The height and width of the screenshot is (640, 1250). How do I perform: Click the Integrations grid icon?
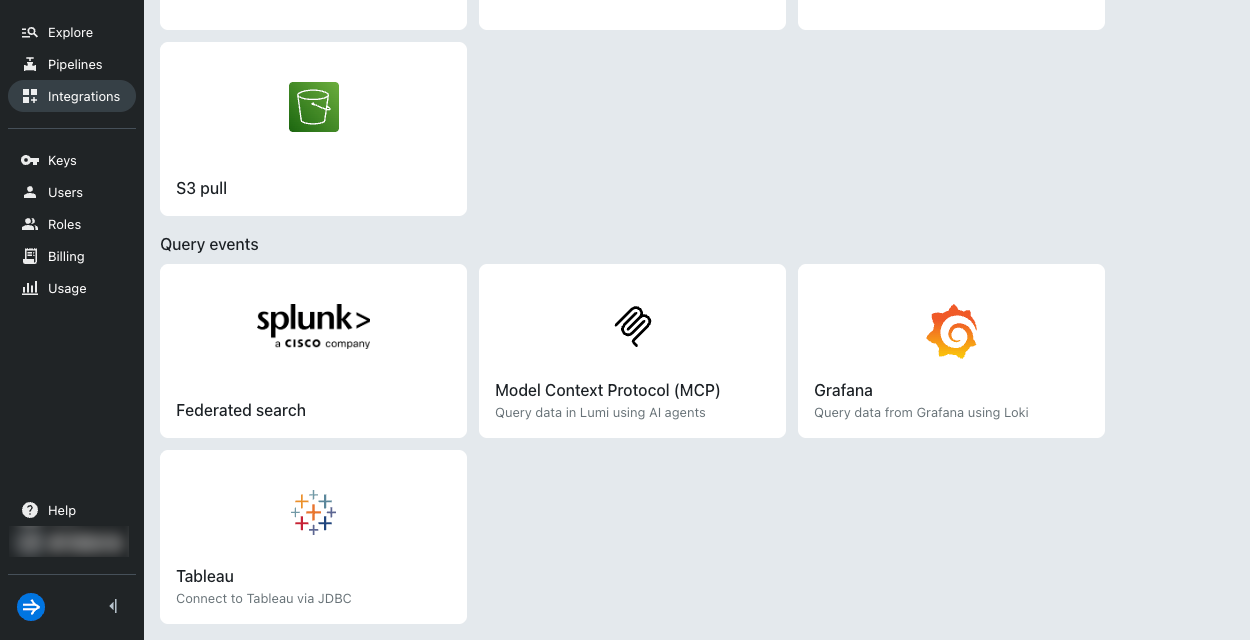pyautogui.click(x=30, y=97)
